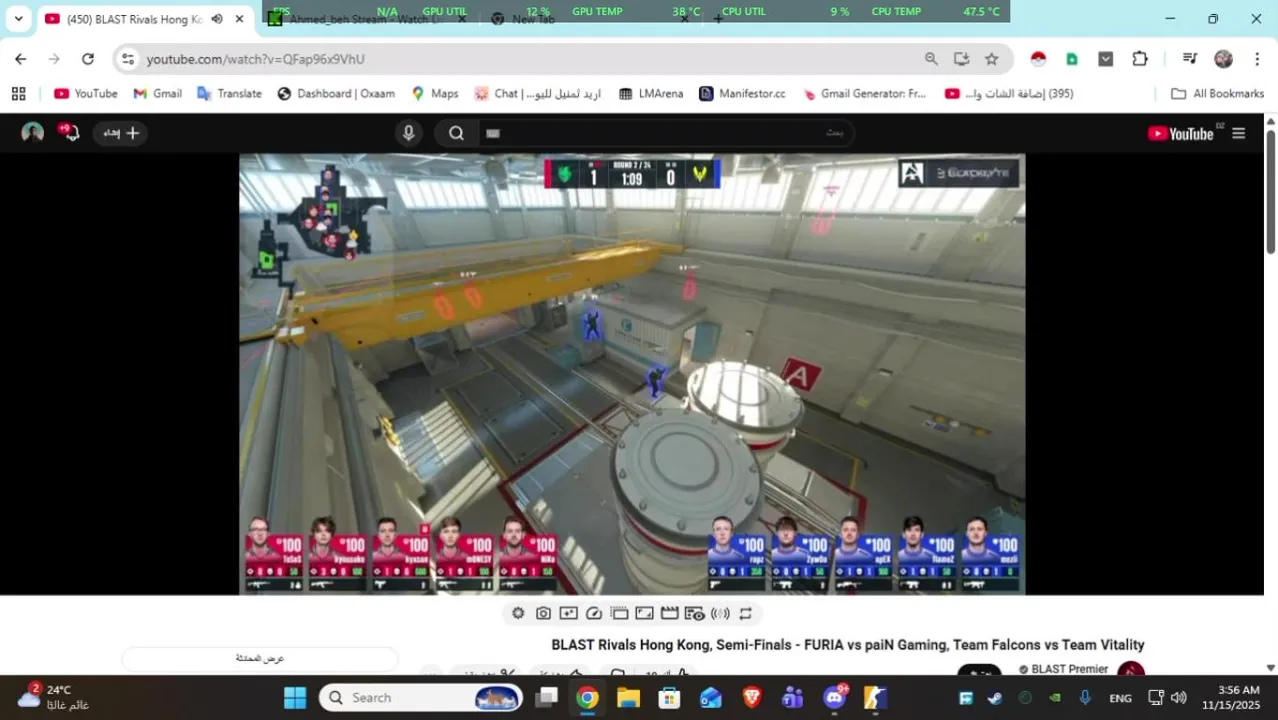Viewport: 1278px width, 720px height.
Task: Click the CS2 match video player
Action: 632,374
